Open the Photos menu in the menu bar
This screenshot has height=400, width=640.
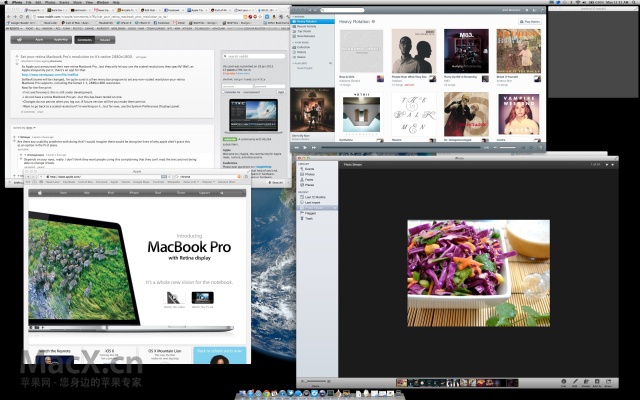coord(50,2)
